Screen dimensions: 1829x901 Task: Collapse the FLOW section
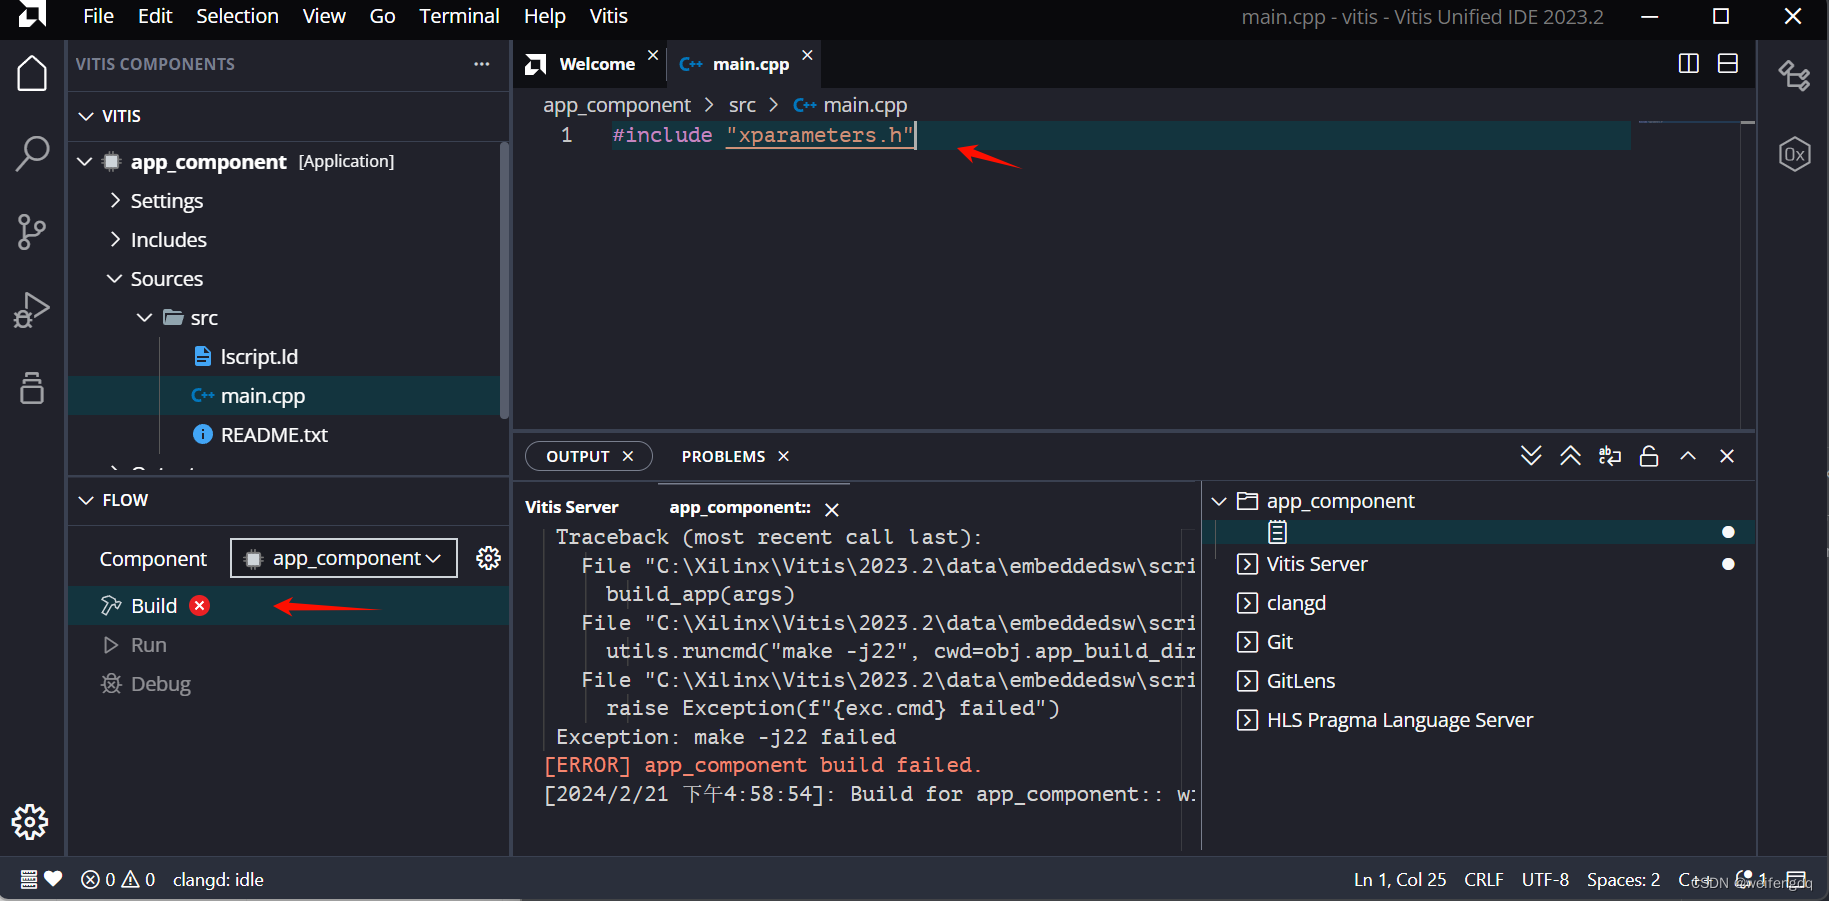(86, 500)
